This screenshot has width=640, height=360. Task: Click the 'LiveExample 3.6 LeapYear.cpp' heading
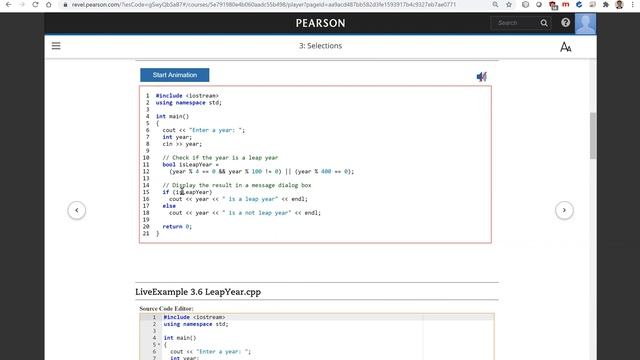pyautogui.click(x=198, y=292)
